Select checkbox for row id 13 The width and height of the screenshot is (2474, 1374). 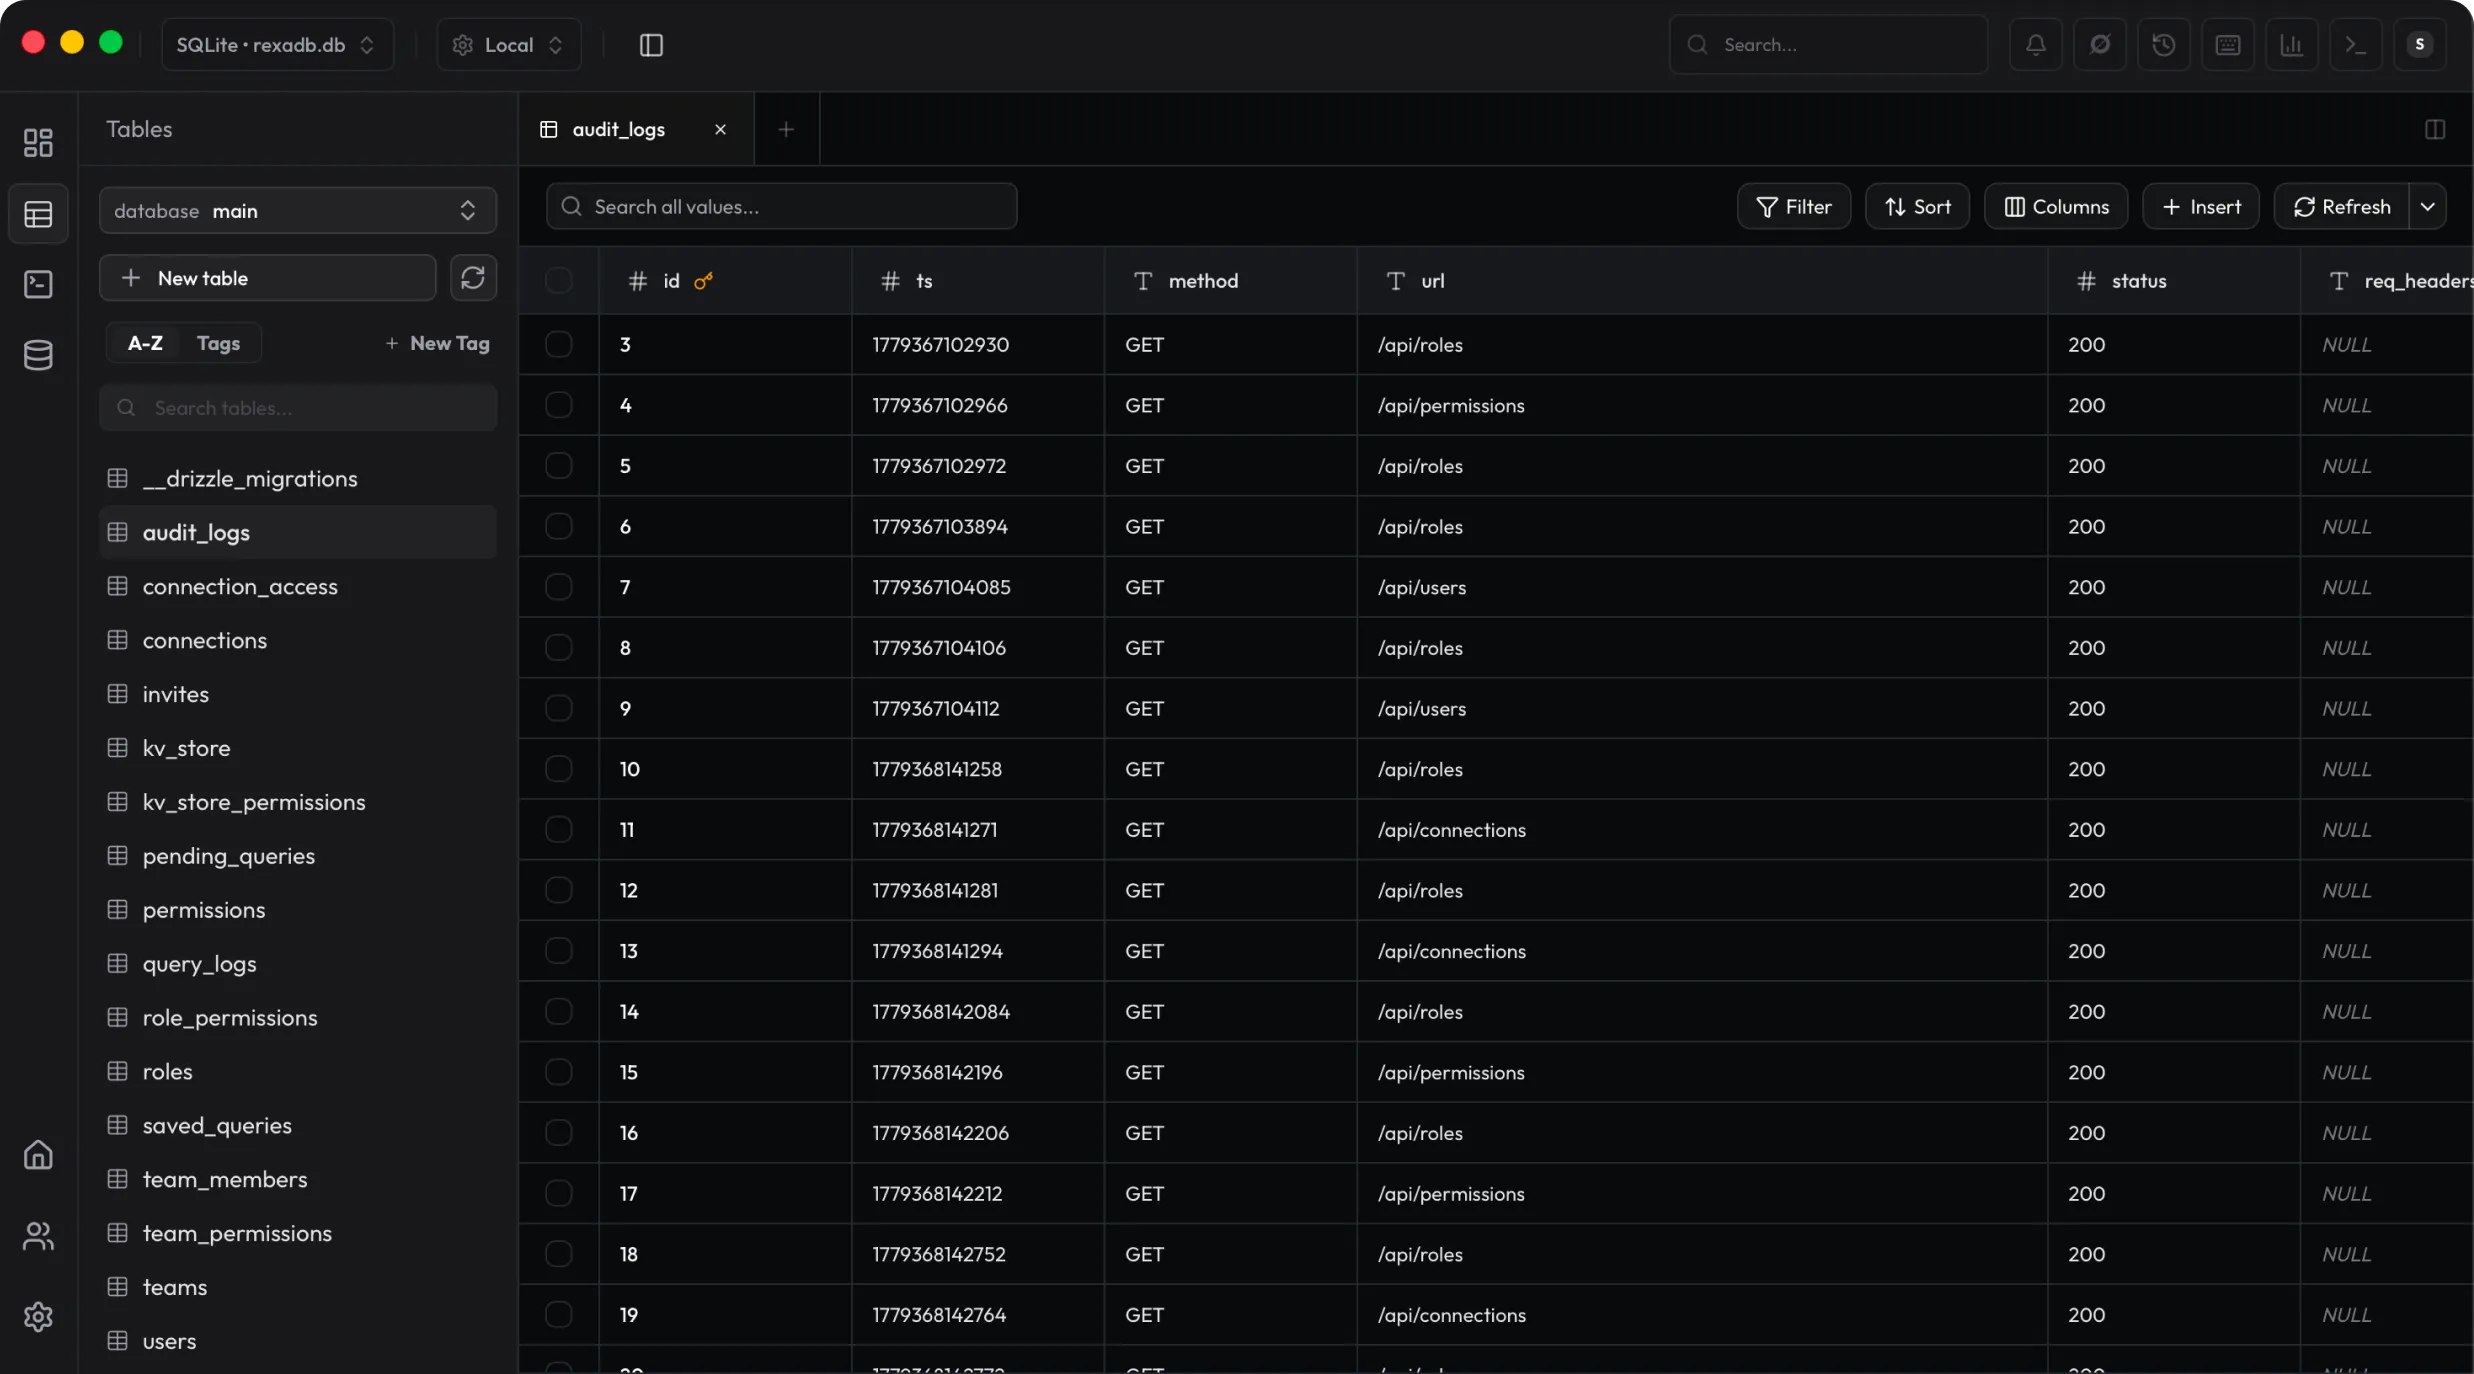tap(559, 951)
